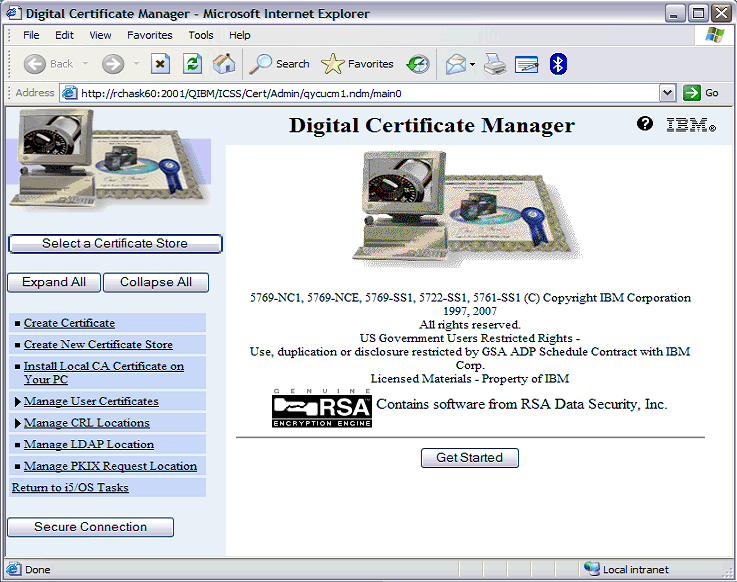
Task: Open the address bar dropdown
Action: coord(667,93)
